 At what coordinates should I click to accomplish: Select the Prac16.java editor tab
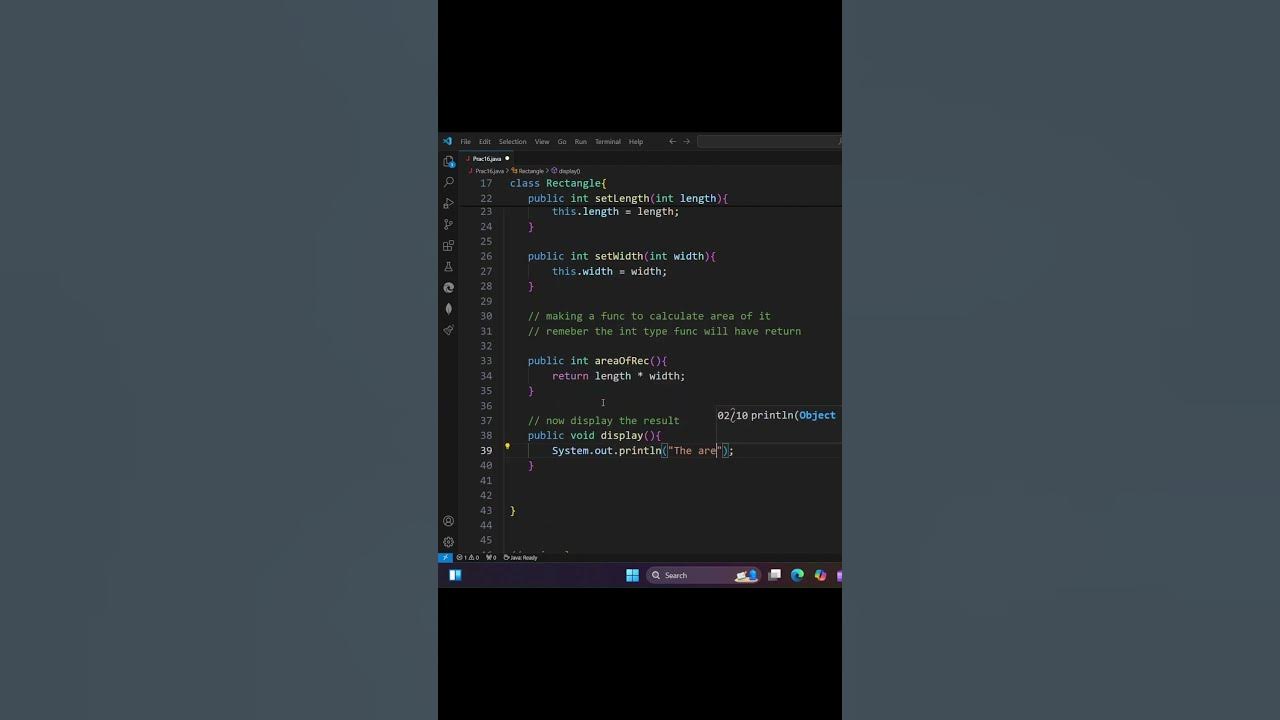(487, 158)
